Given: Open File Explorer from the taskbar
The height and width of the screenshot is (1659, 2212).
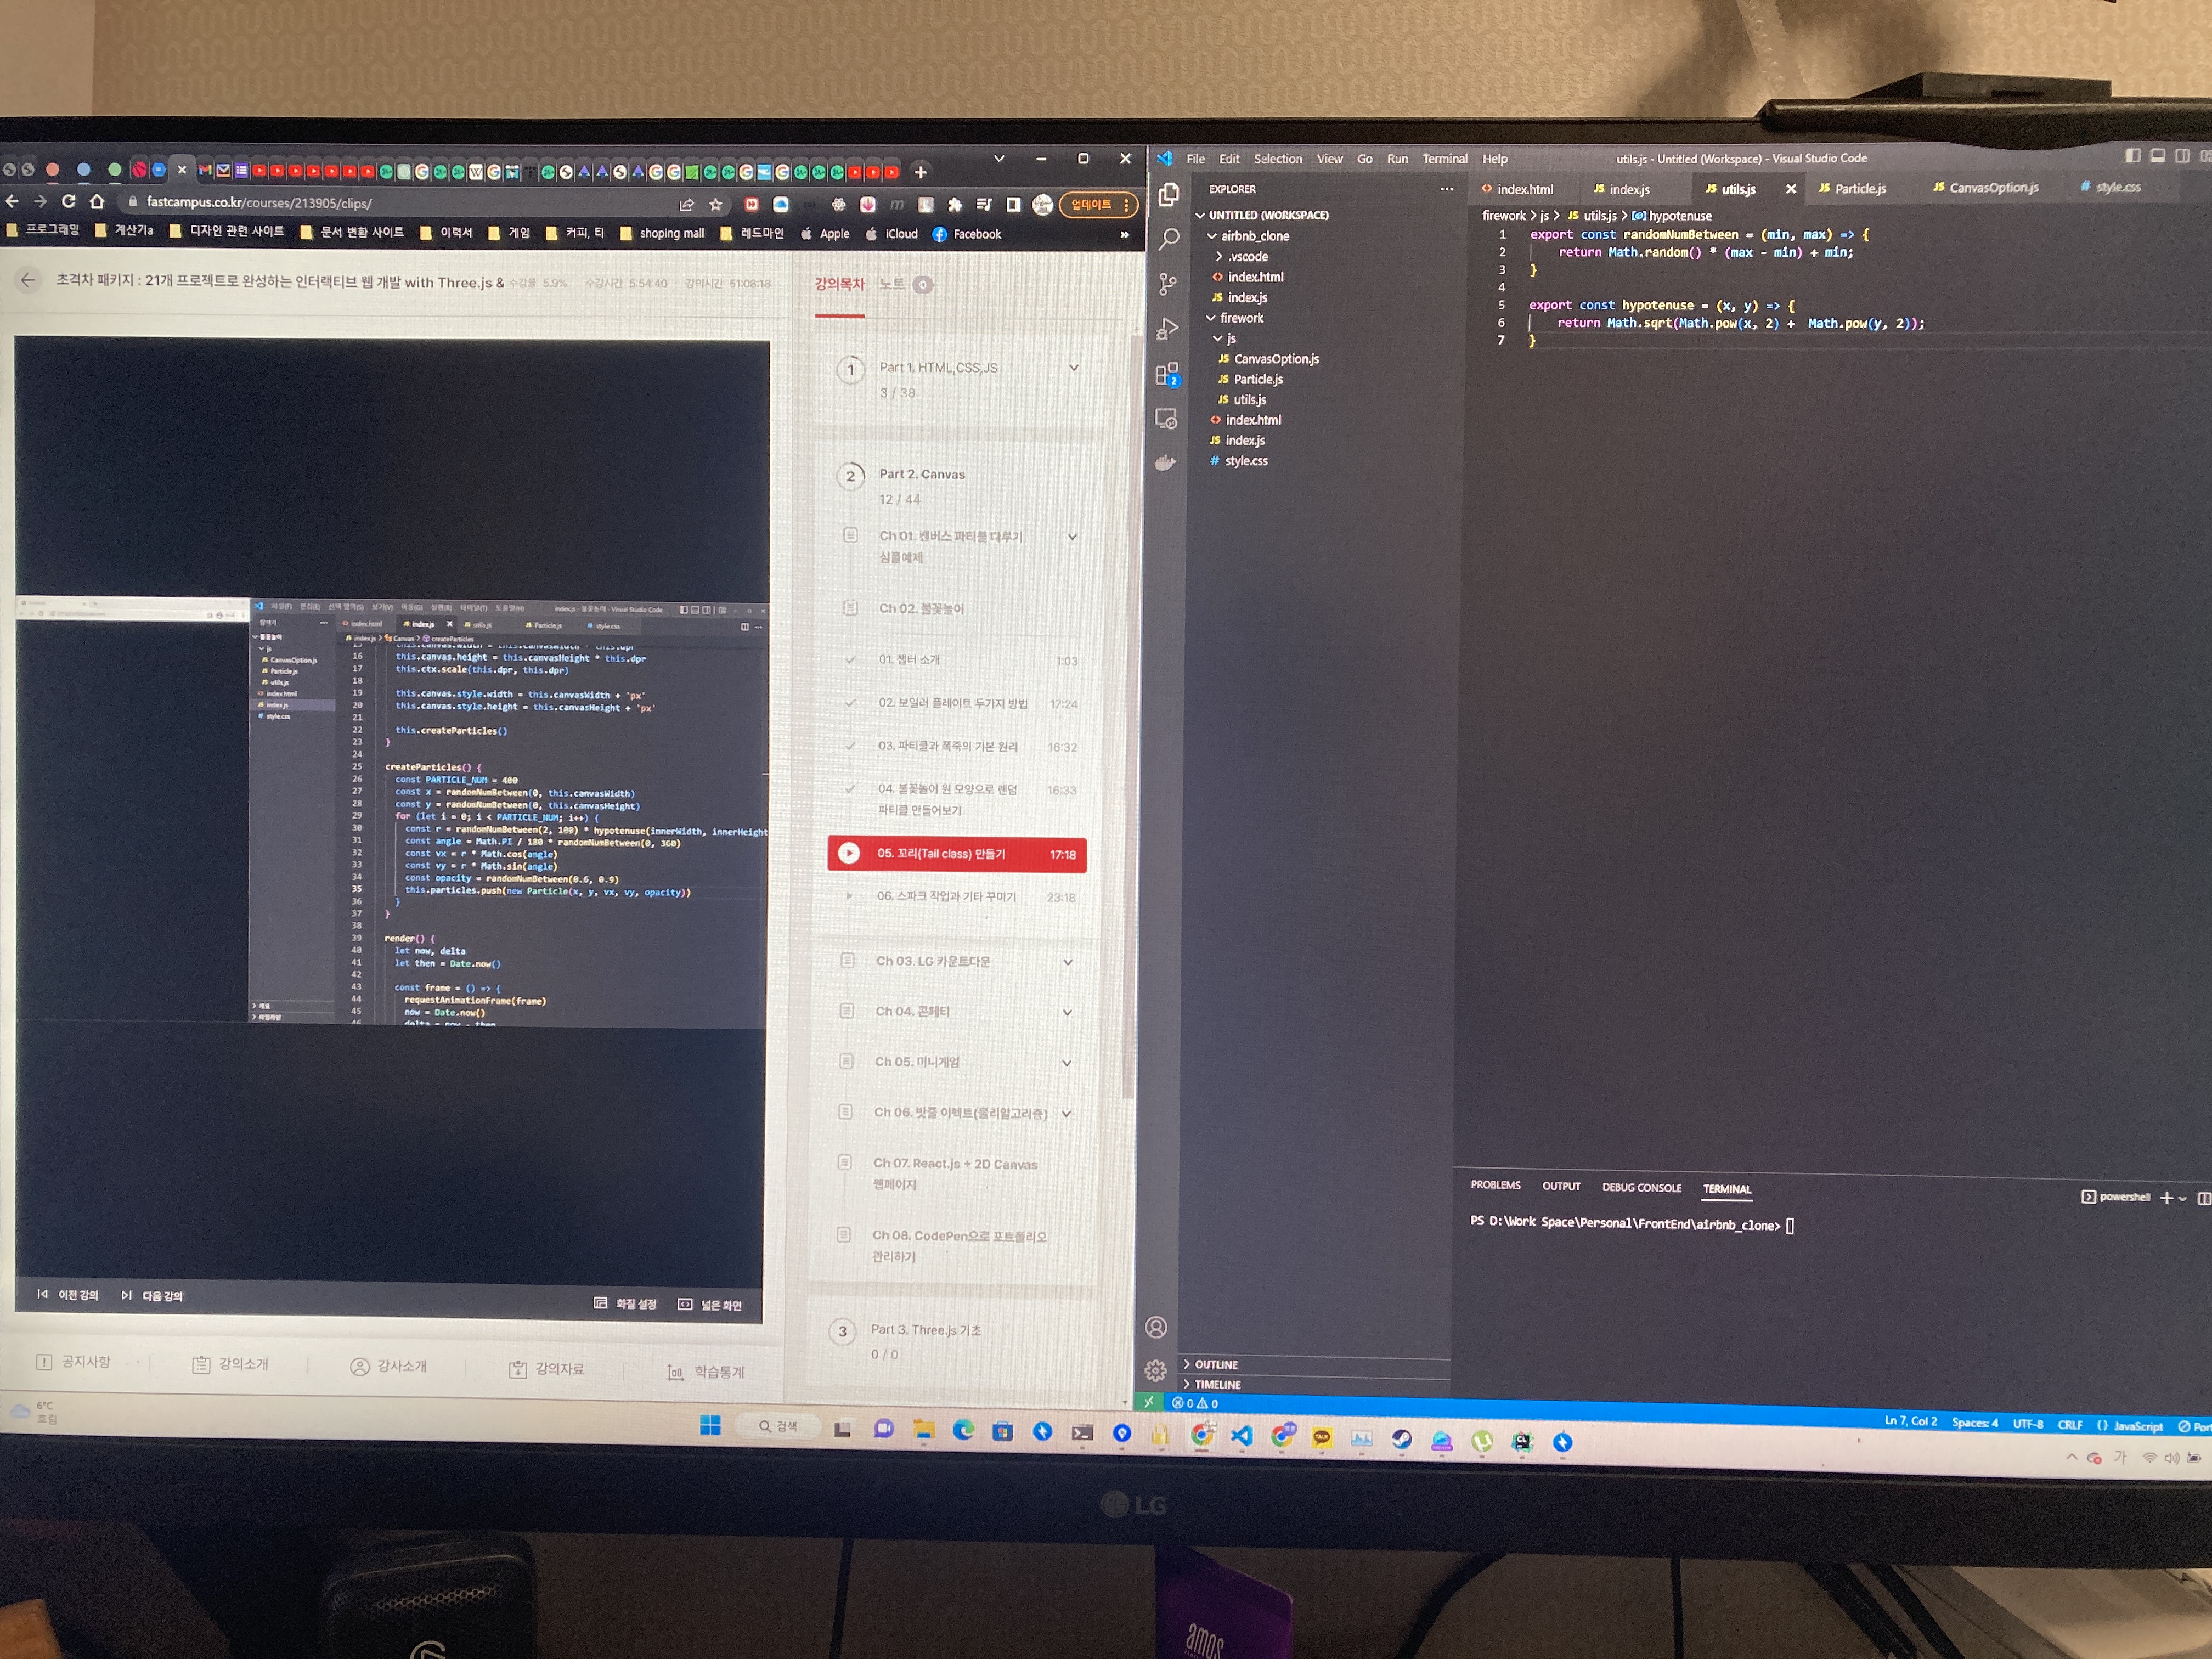Looking at the screenshot, I should click(x=923, y=1431).
